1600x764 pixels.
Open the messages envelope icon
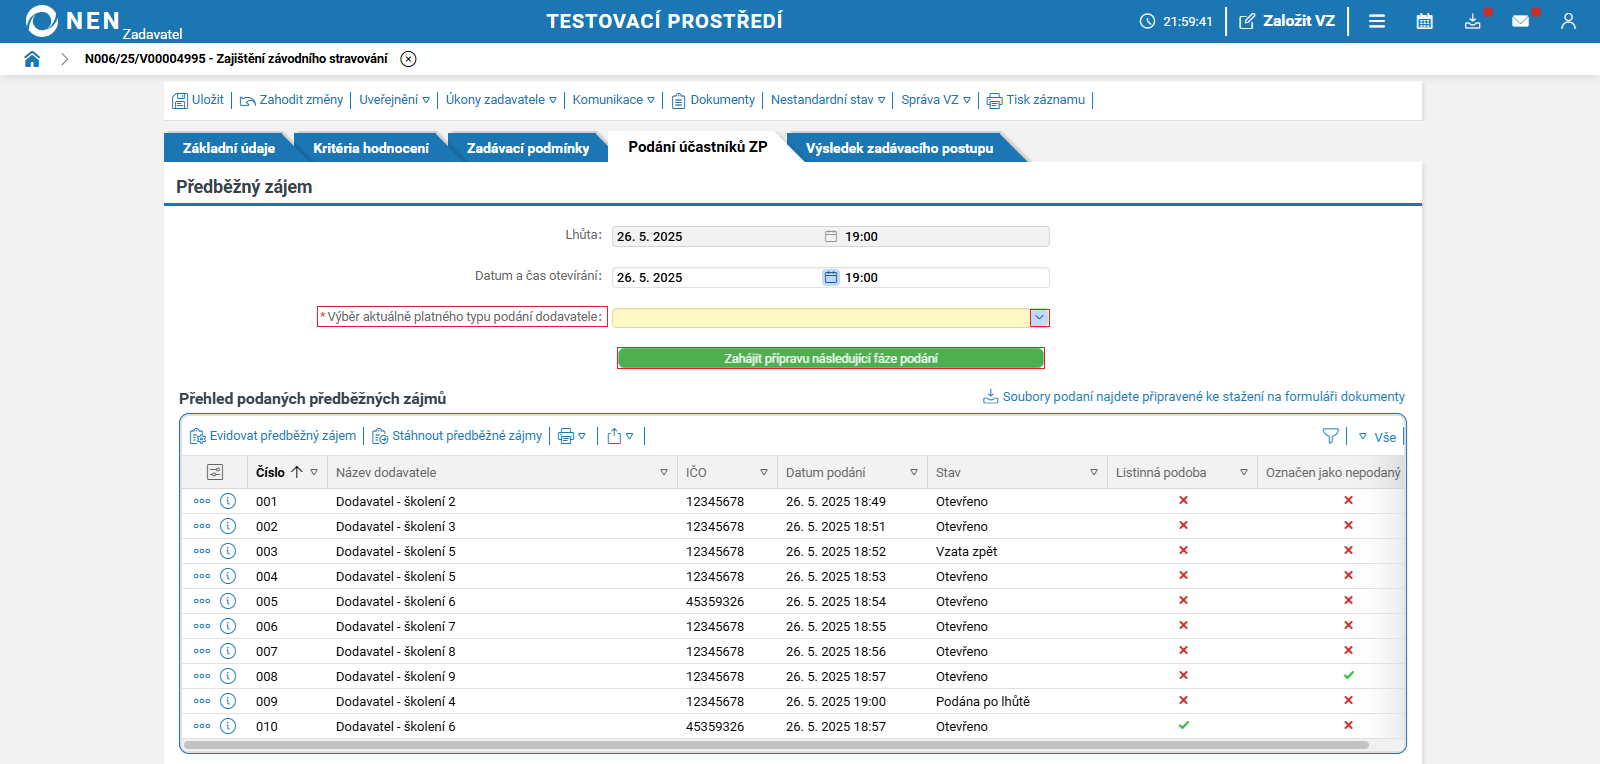(1520, 21)
